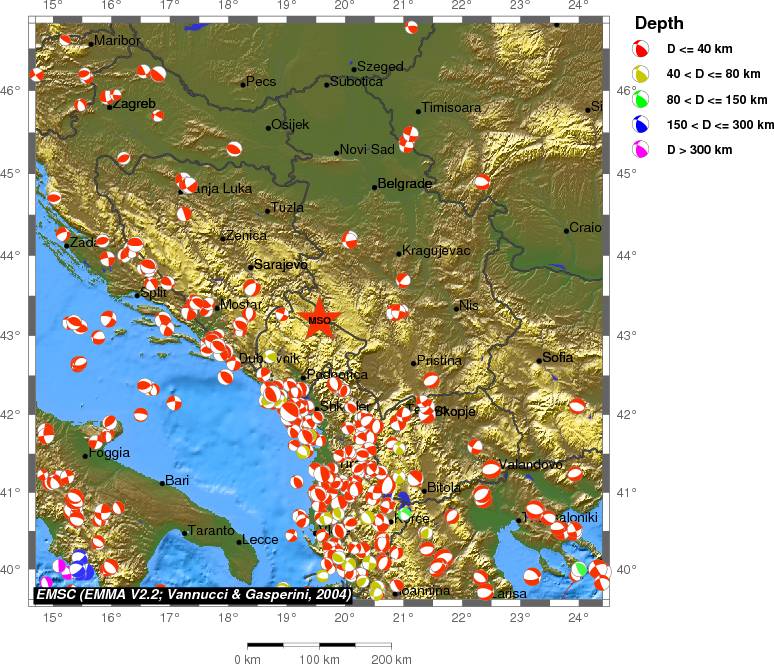Click the beachball east of Belgrade
Image resolution: width=774 pixels, height=664 pixels.
[x=482, y=182]
